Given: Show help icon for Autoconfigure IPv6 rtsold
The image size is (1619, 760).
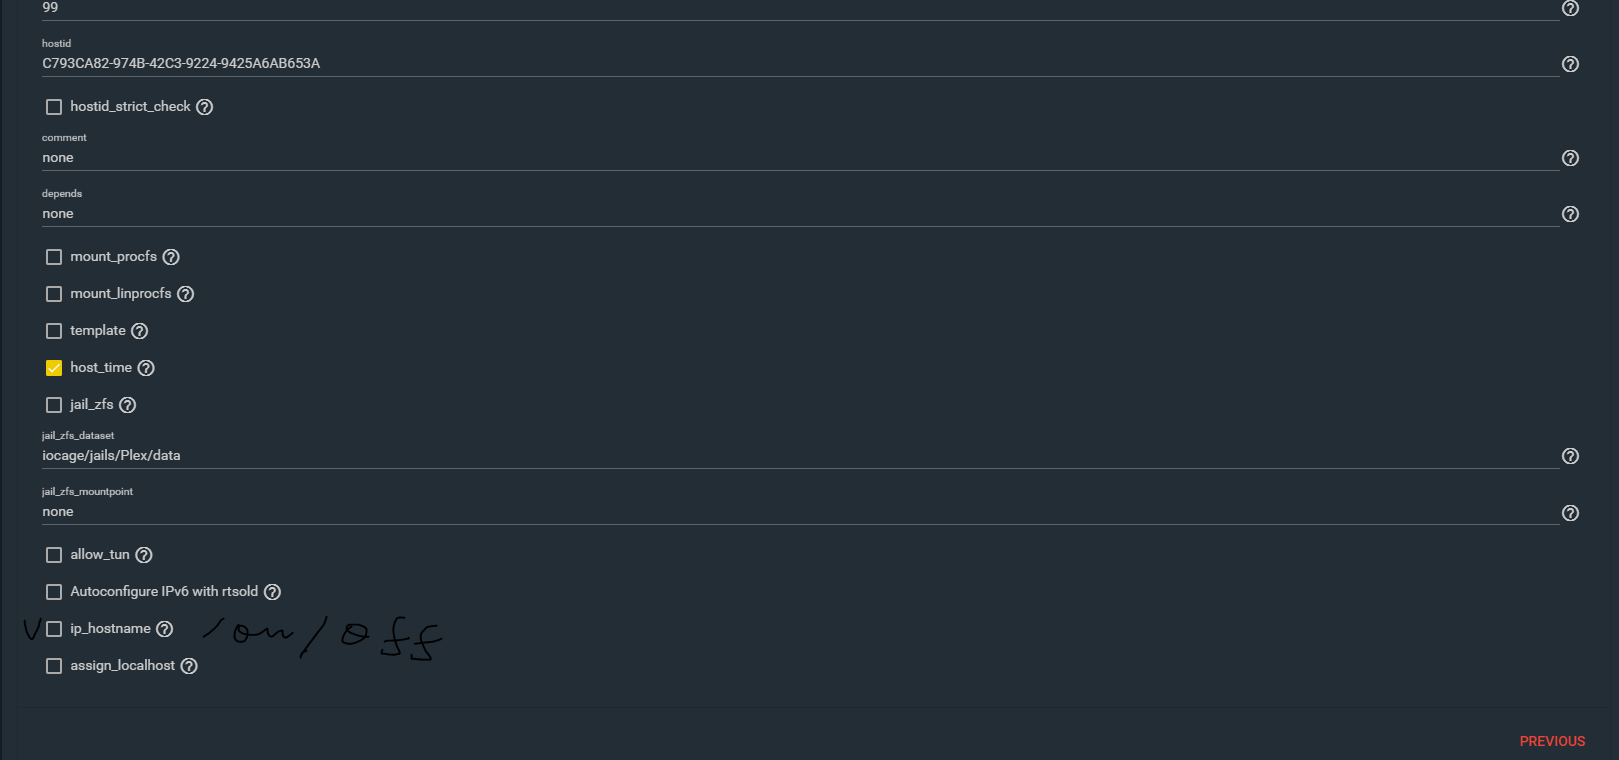Looking at the screenshot, I should (x=272, y=592).
